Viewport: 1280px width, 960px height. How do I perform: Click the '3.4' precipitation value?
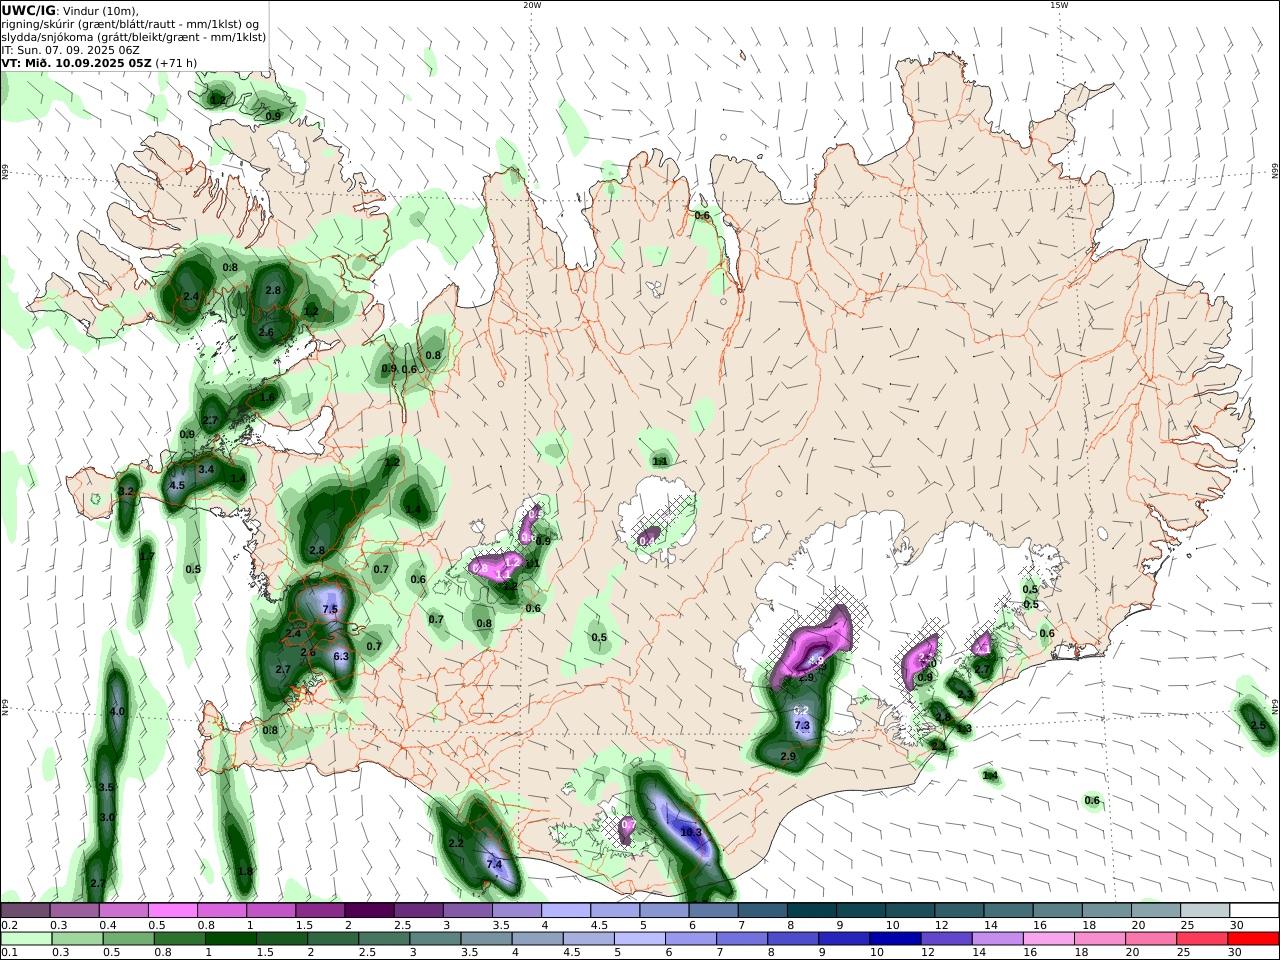[x=206, y=469]
